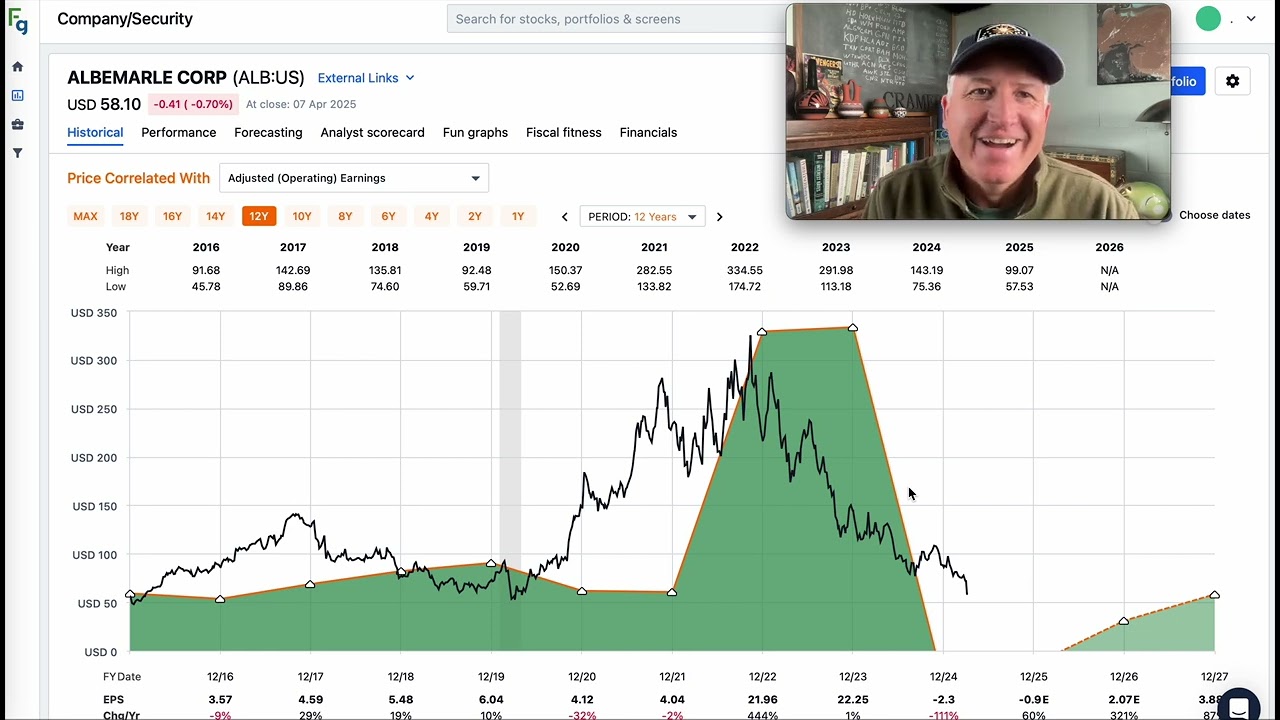Switch to the Financials tab
The width and height of the screenshot is (1280, 720).
coord(648,132)
